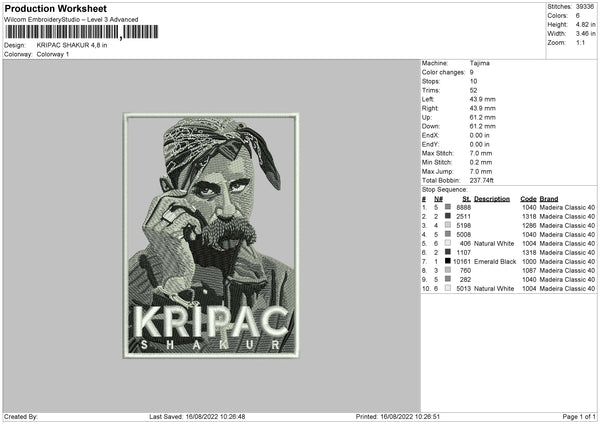The image size is (600, 424).
Task: Select the swatch in stop row 4 (5008 stitches)
Action: coord(448,234)
